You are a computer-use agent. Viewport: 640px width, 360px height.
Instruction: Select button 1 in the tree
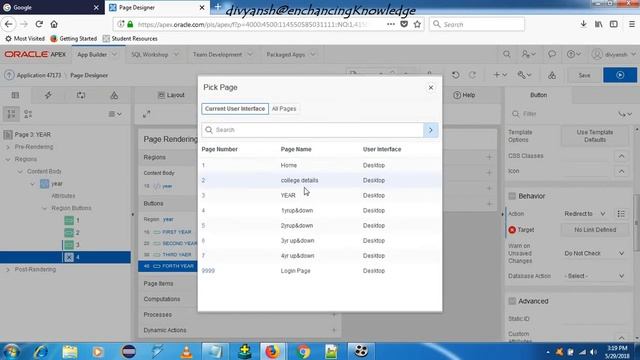coord(72,220)
